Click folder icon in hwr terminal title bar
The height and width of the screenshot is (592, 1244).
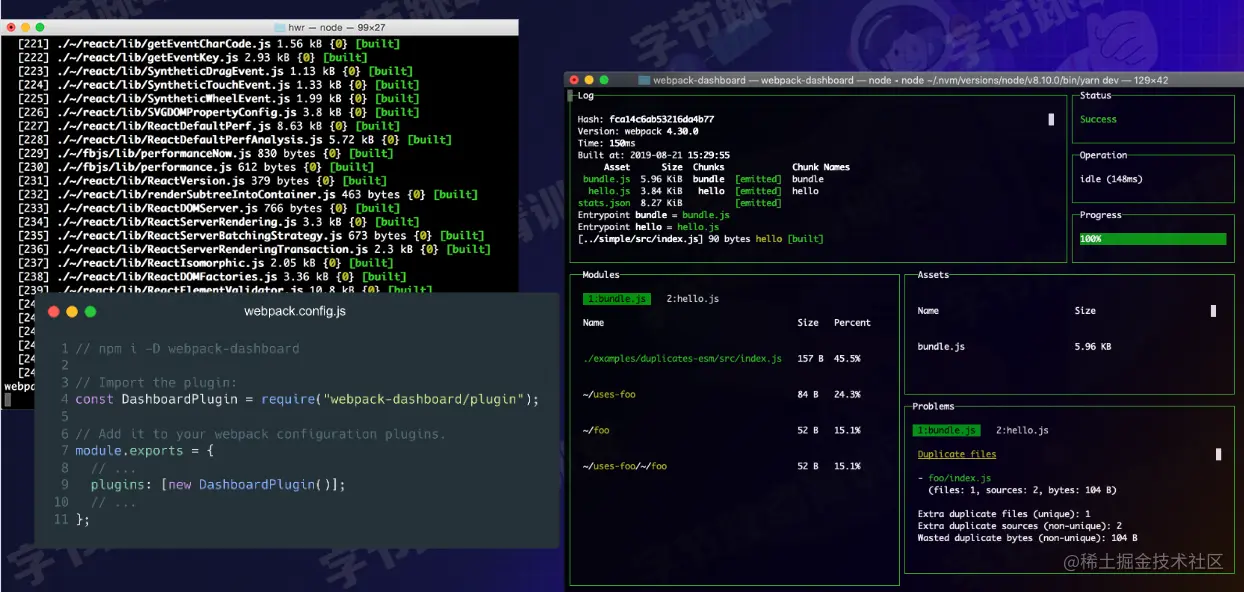279,27
